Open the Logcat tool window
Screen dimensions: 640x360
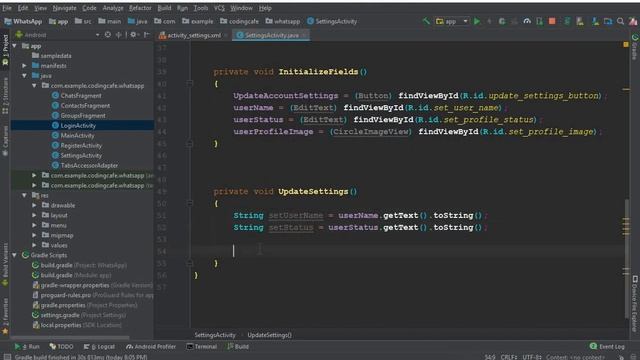(99, 347)
